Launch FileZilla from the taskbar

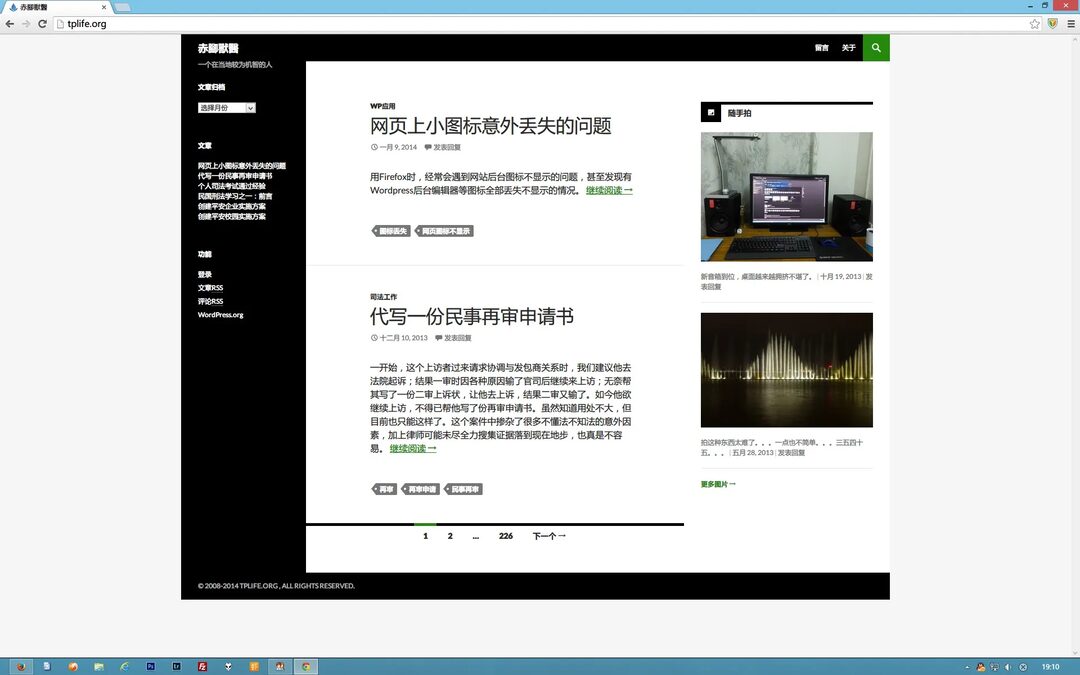[x=202, y=666]
